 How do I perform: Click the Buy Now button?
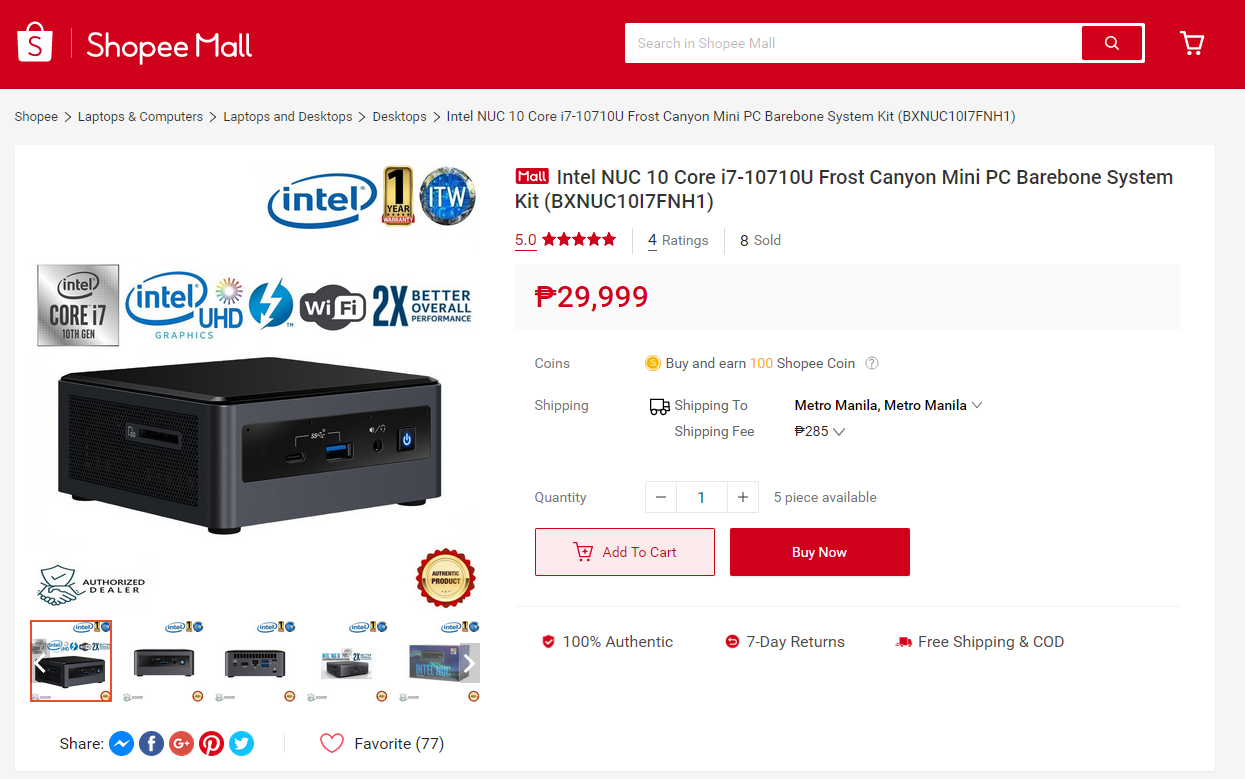(x=820, y=552)
